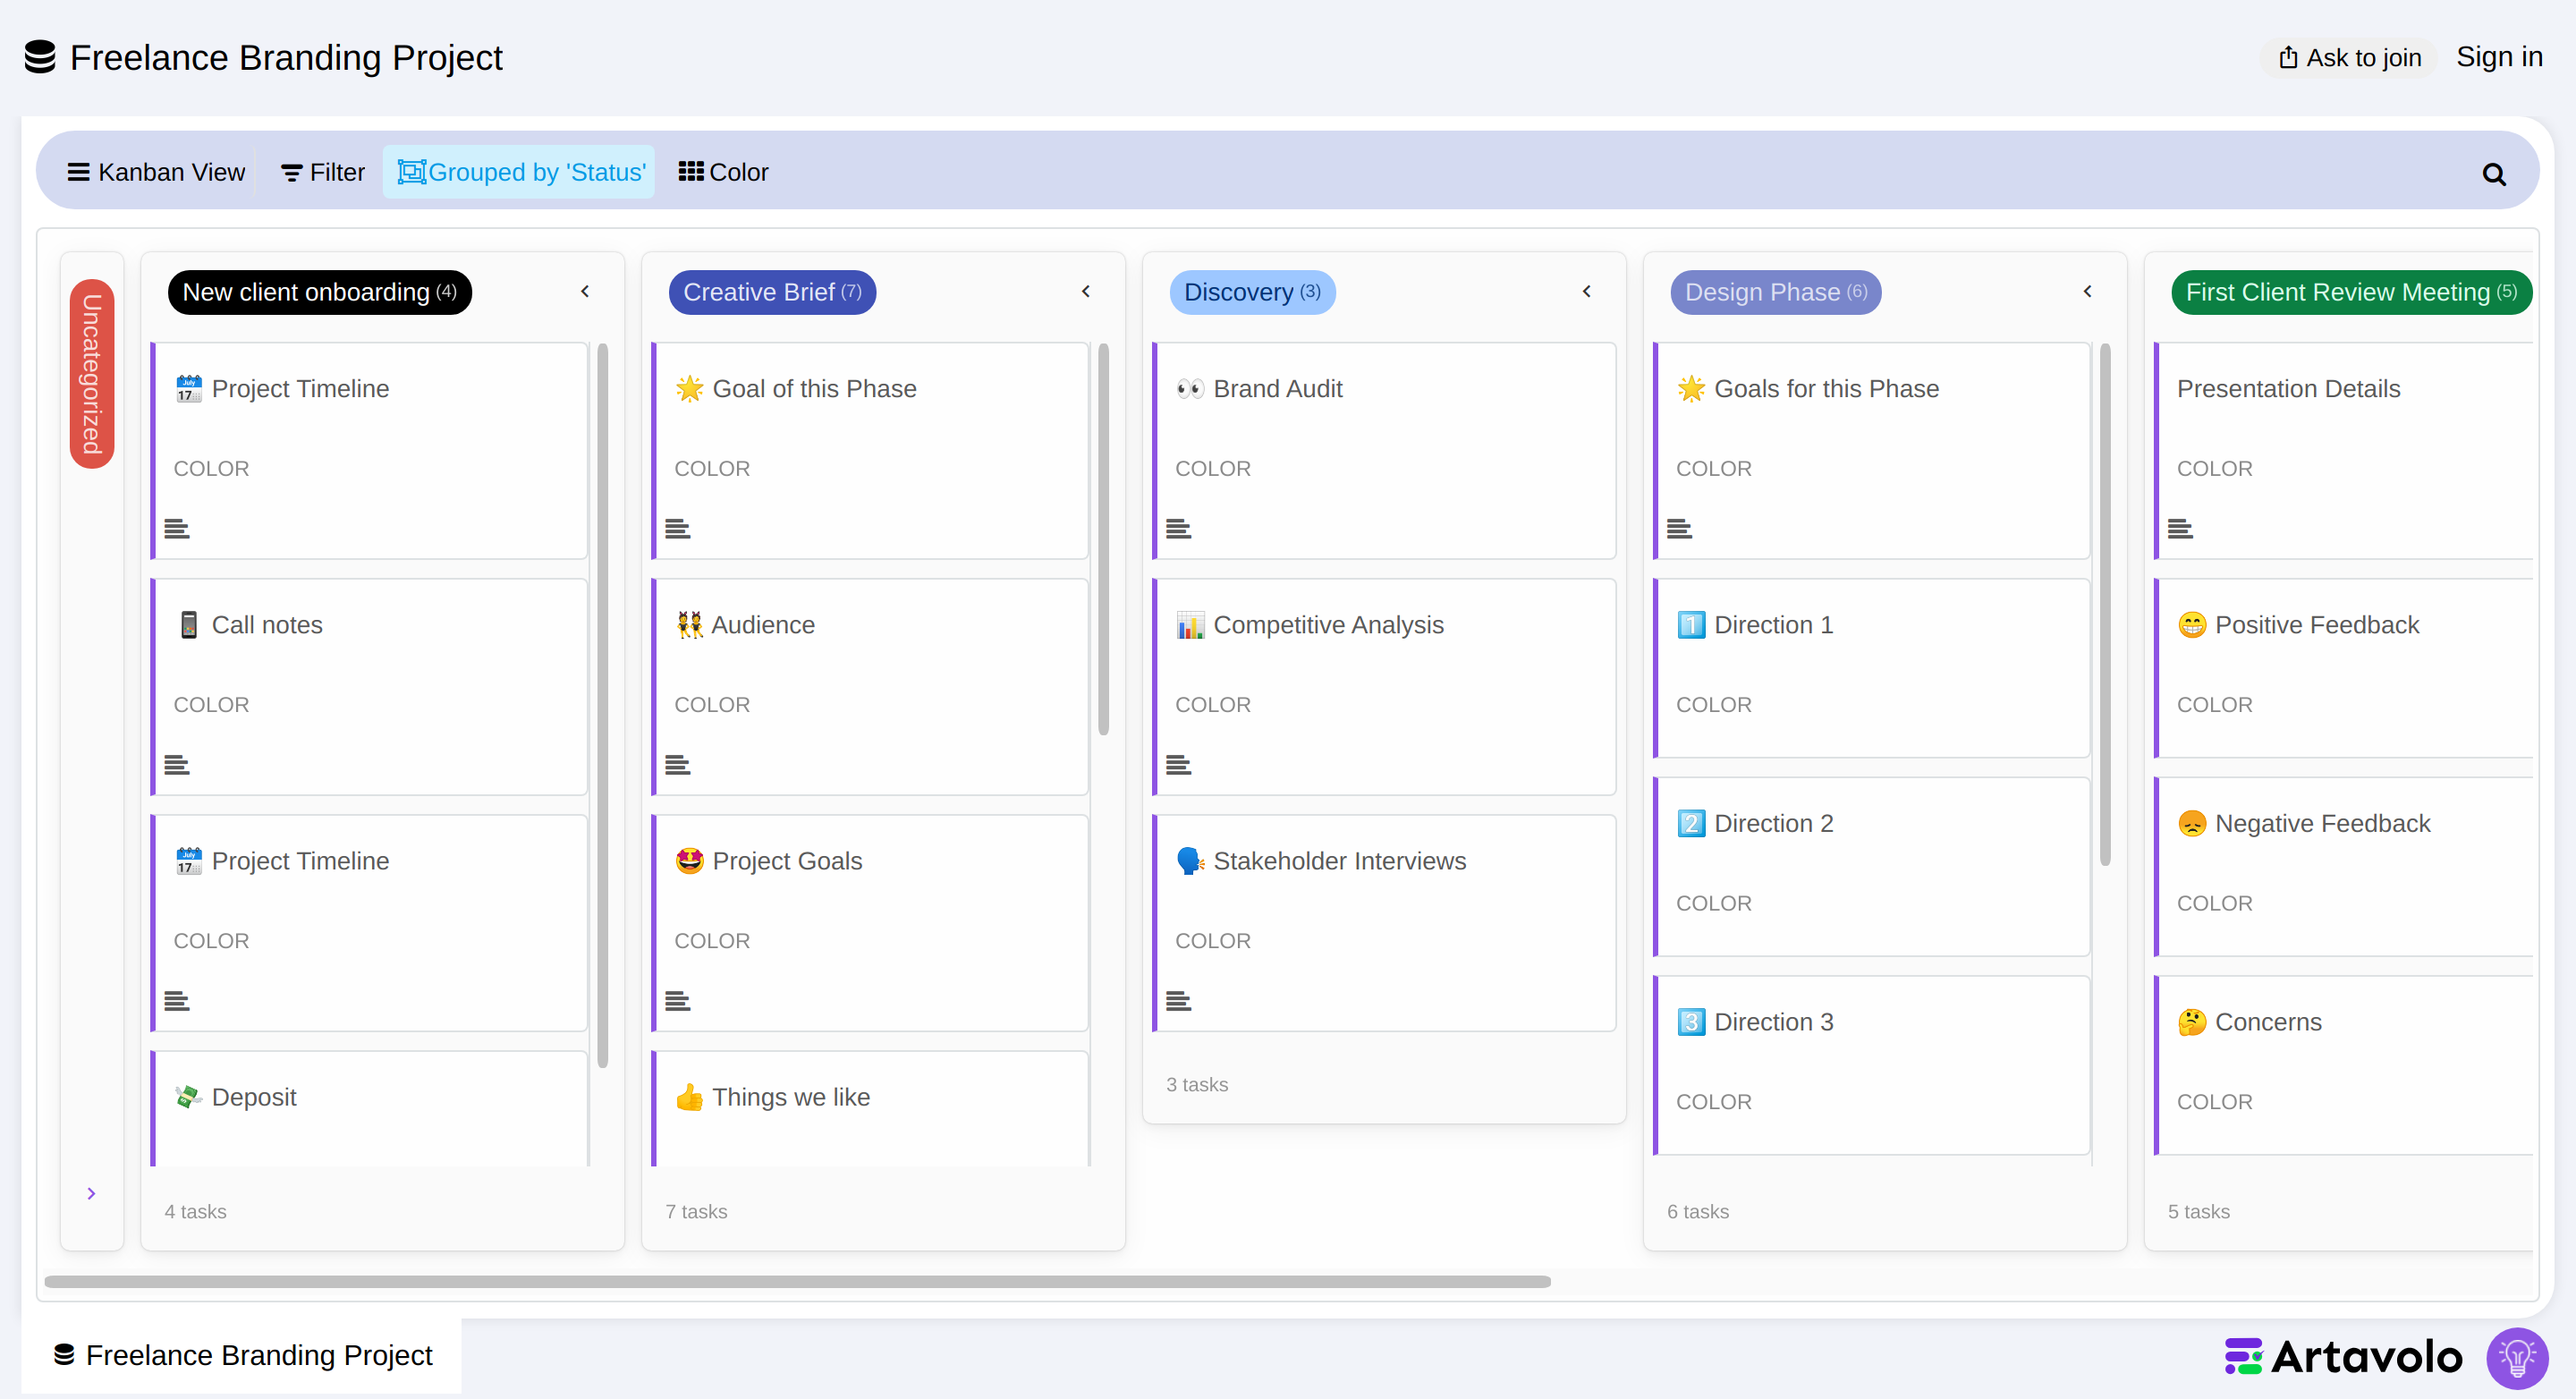Collapse the Creative Brief column
This screenshot has width=2576, height=1399.
1086,291
